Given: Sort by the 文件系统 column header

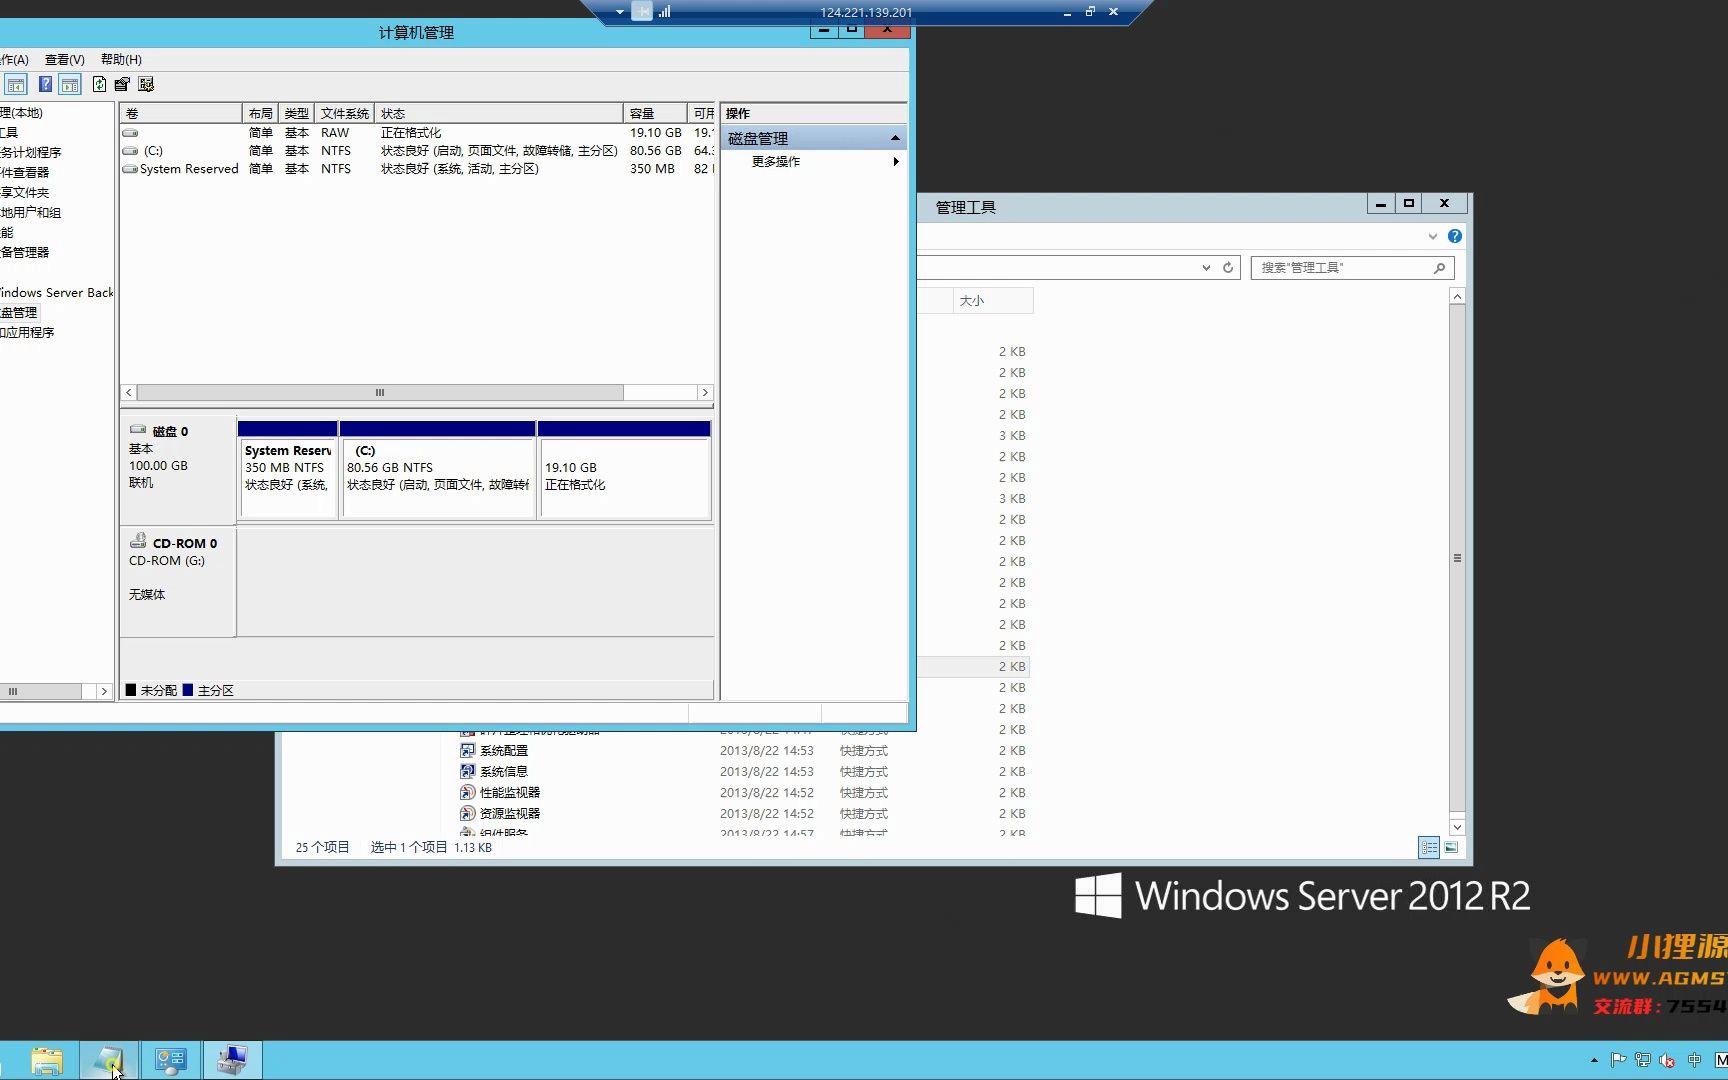Looking at the screenshot, I should [x=344, y=113].
